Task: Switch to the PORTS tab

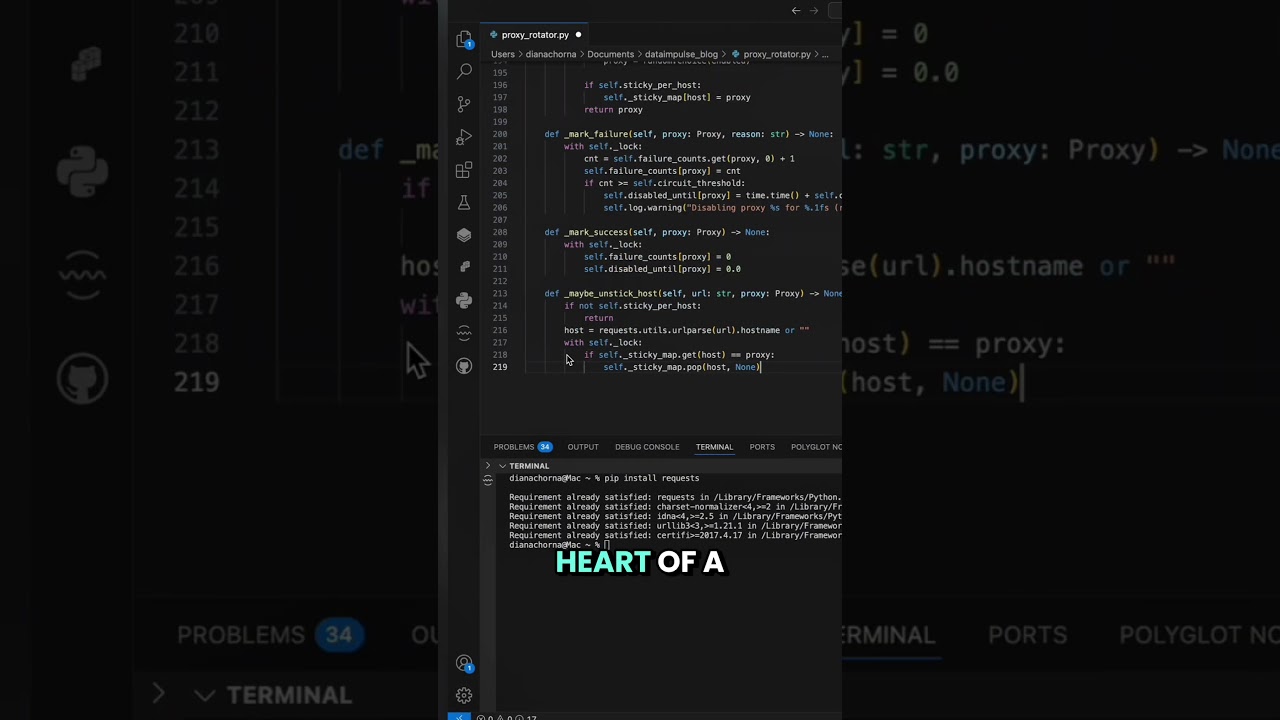Action: click(x=762, y=447)
